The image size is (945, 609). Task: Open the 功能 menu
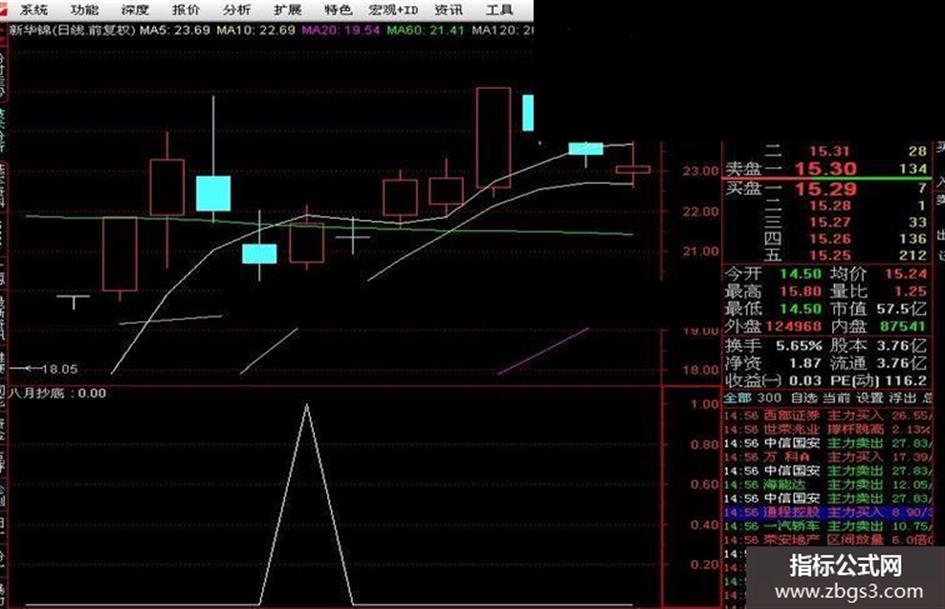[x=84, y=10]
